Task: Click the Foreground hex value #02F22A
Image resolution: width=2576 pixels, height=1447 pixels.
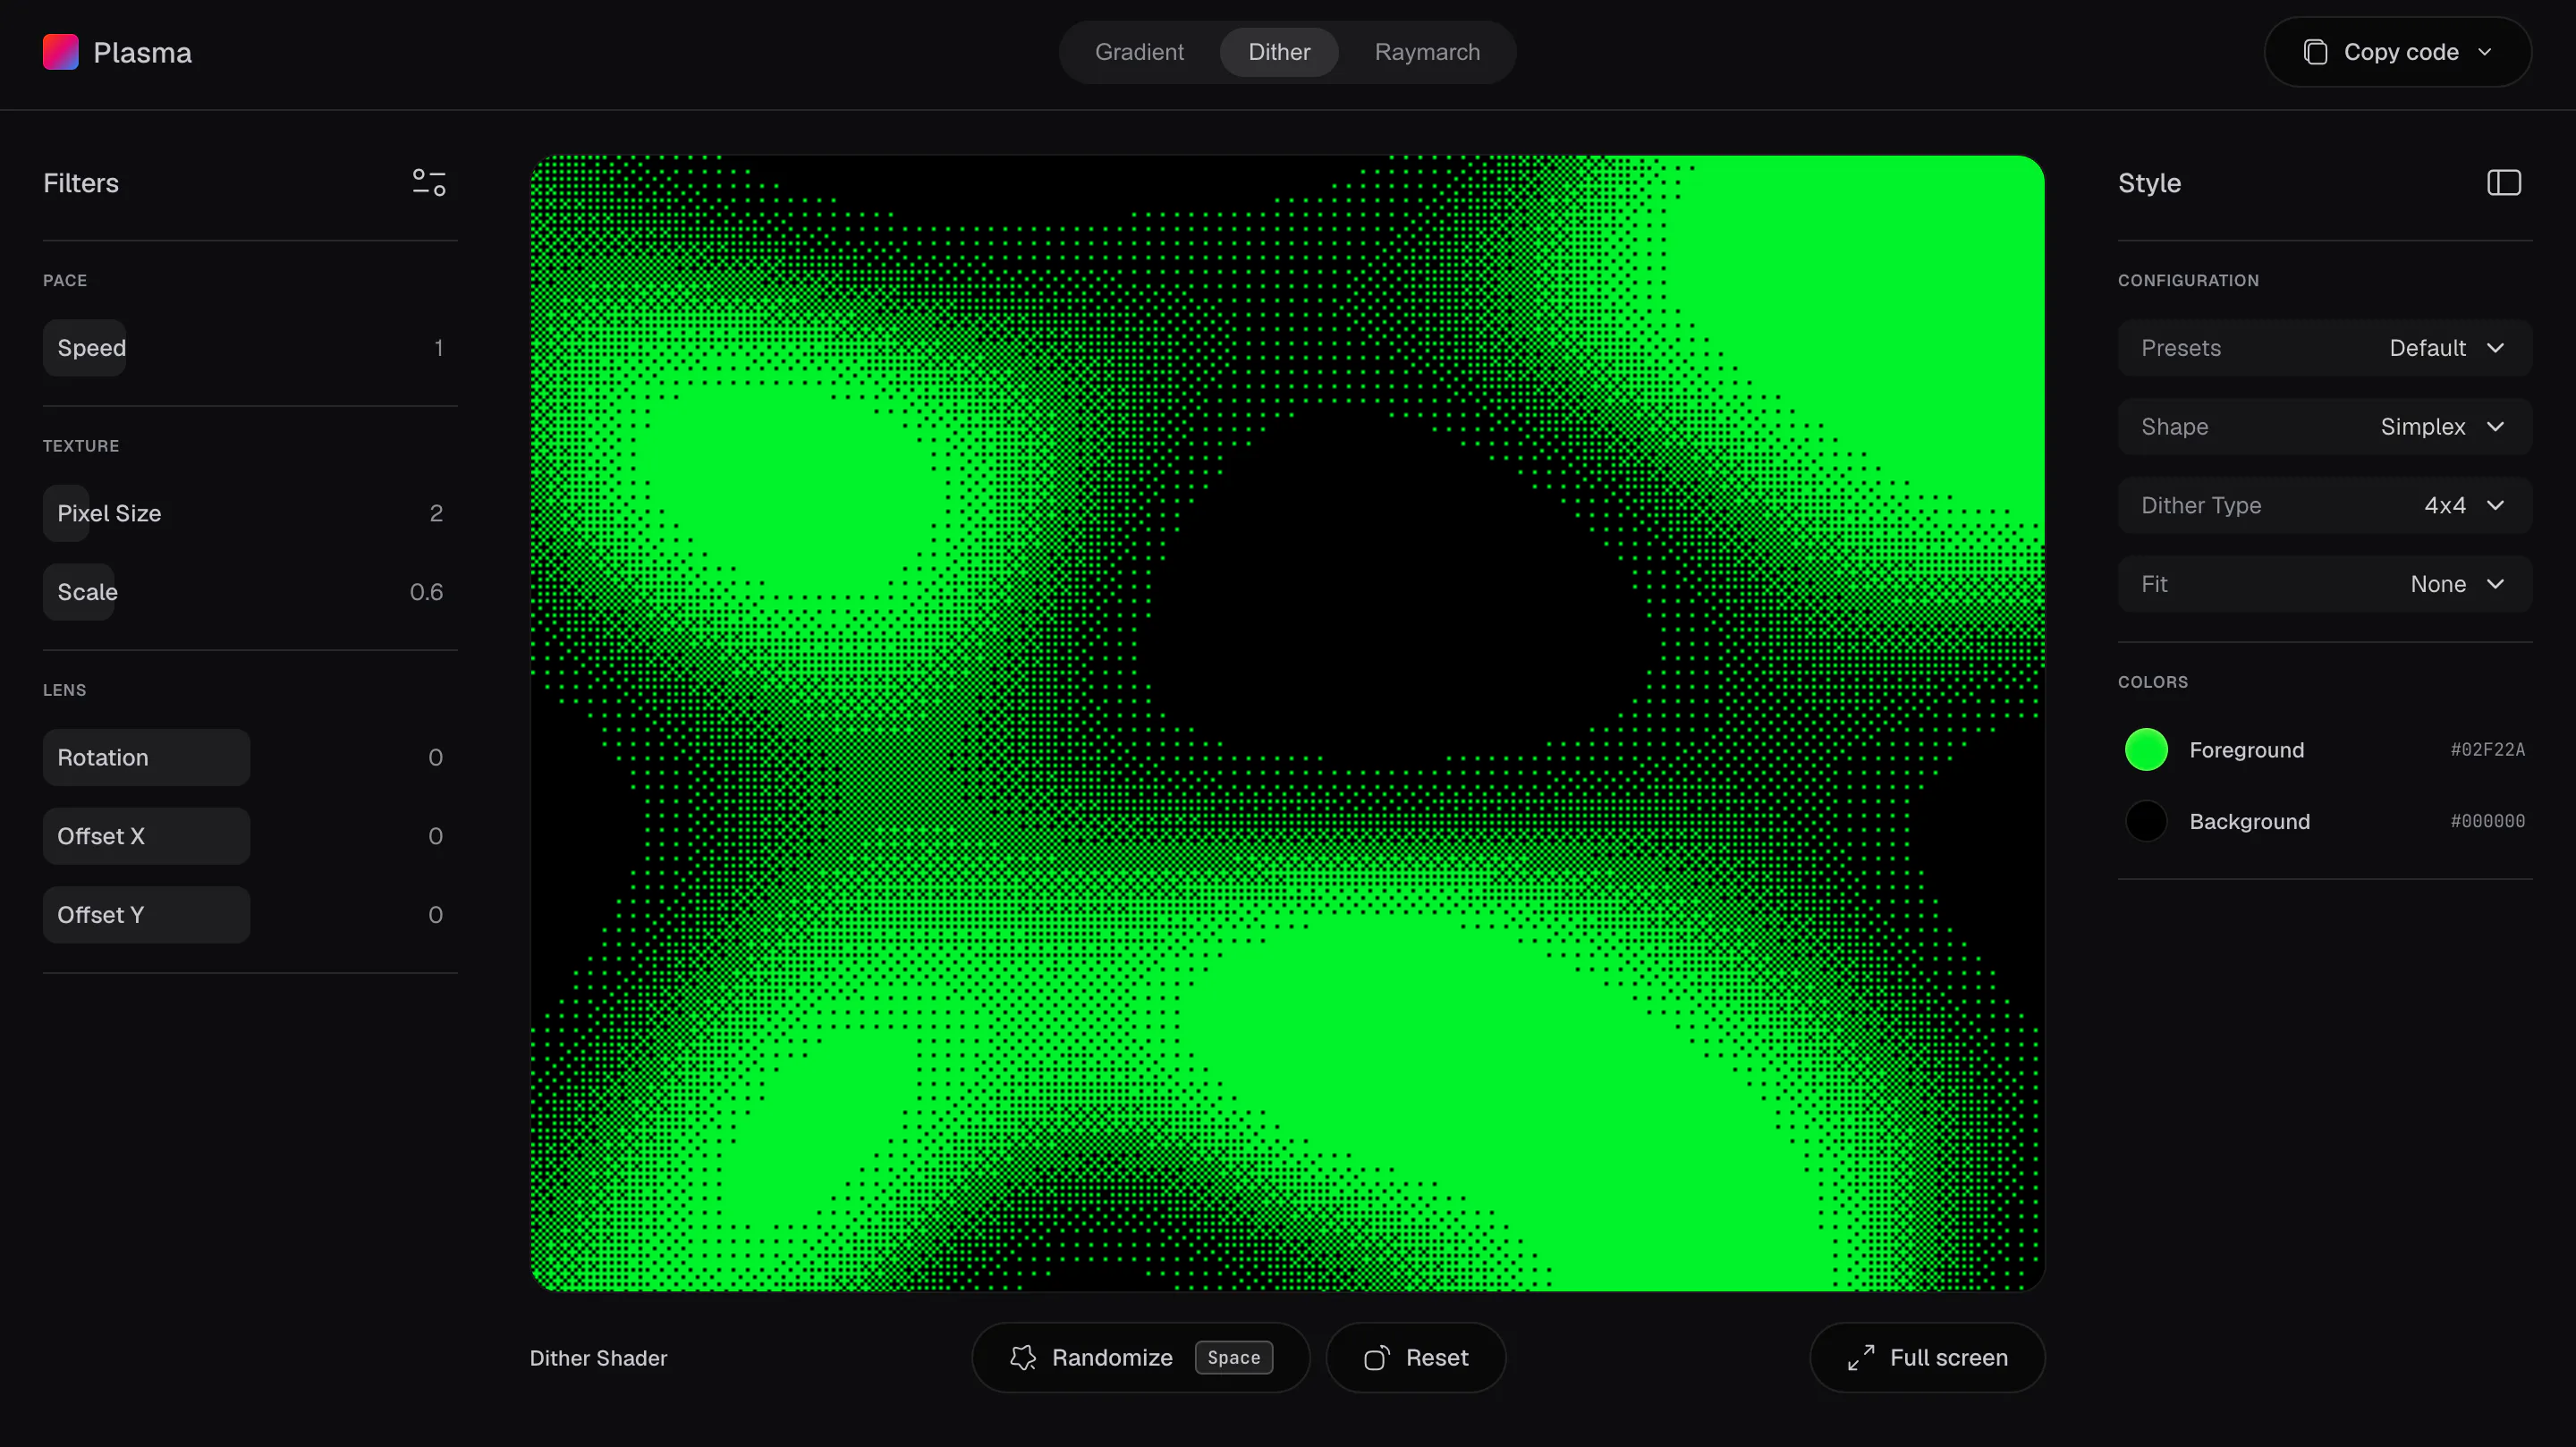Action: [2487, 750]
